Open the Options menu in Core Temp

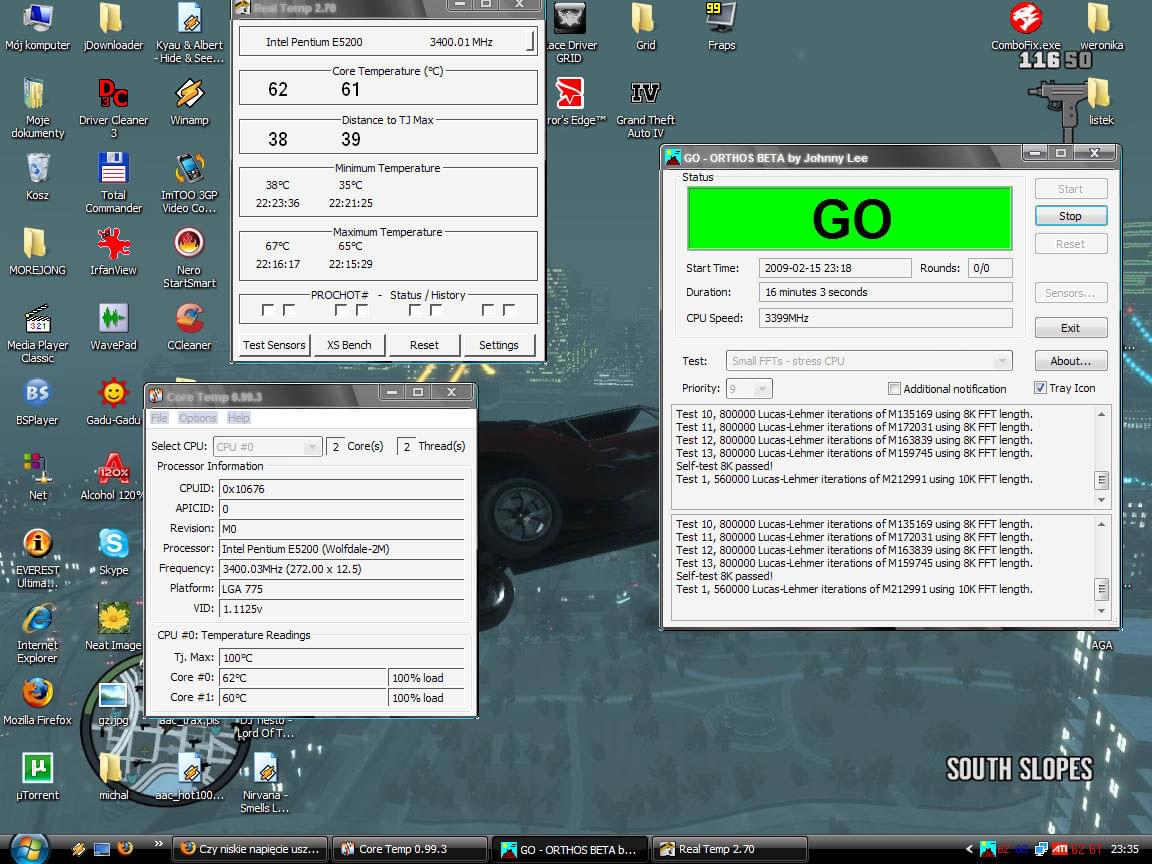[x=197, y=418]
